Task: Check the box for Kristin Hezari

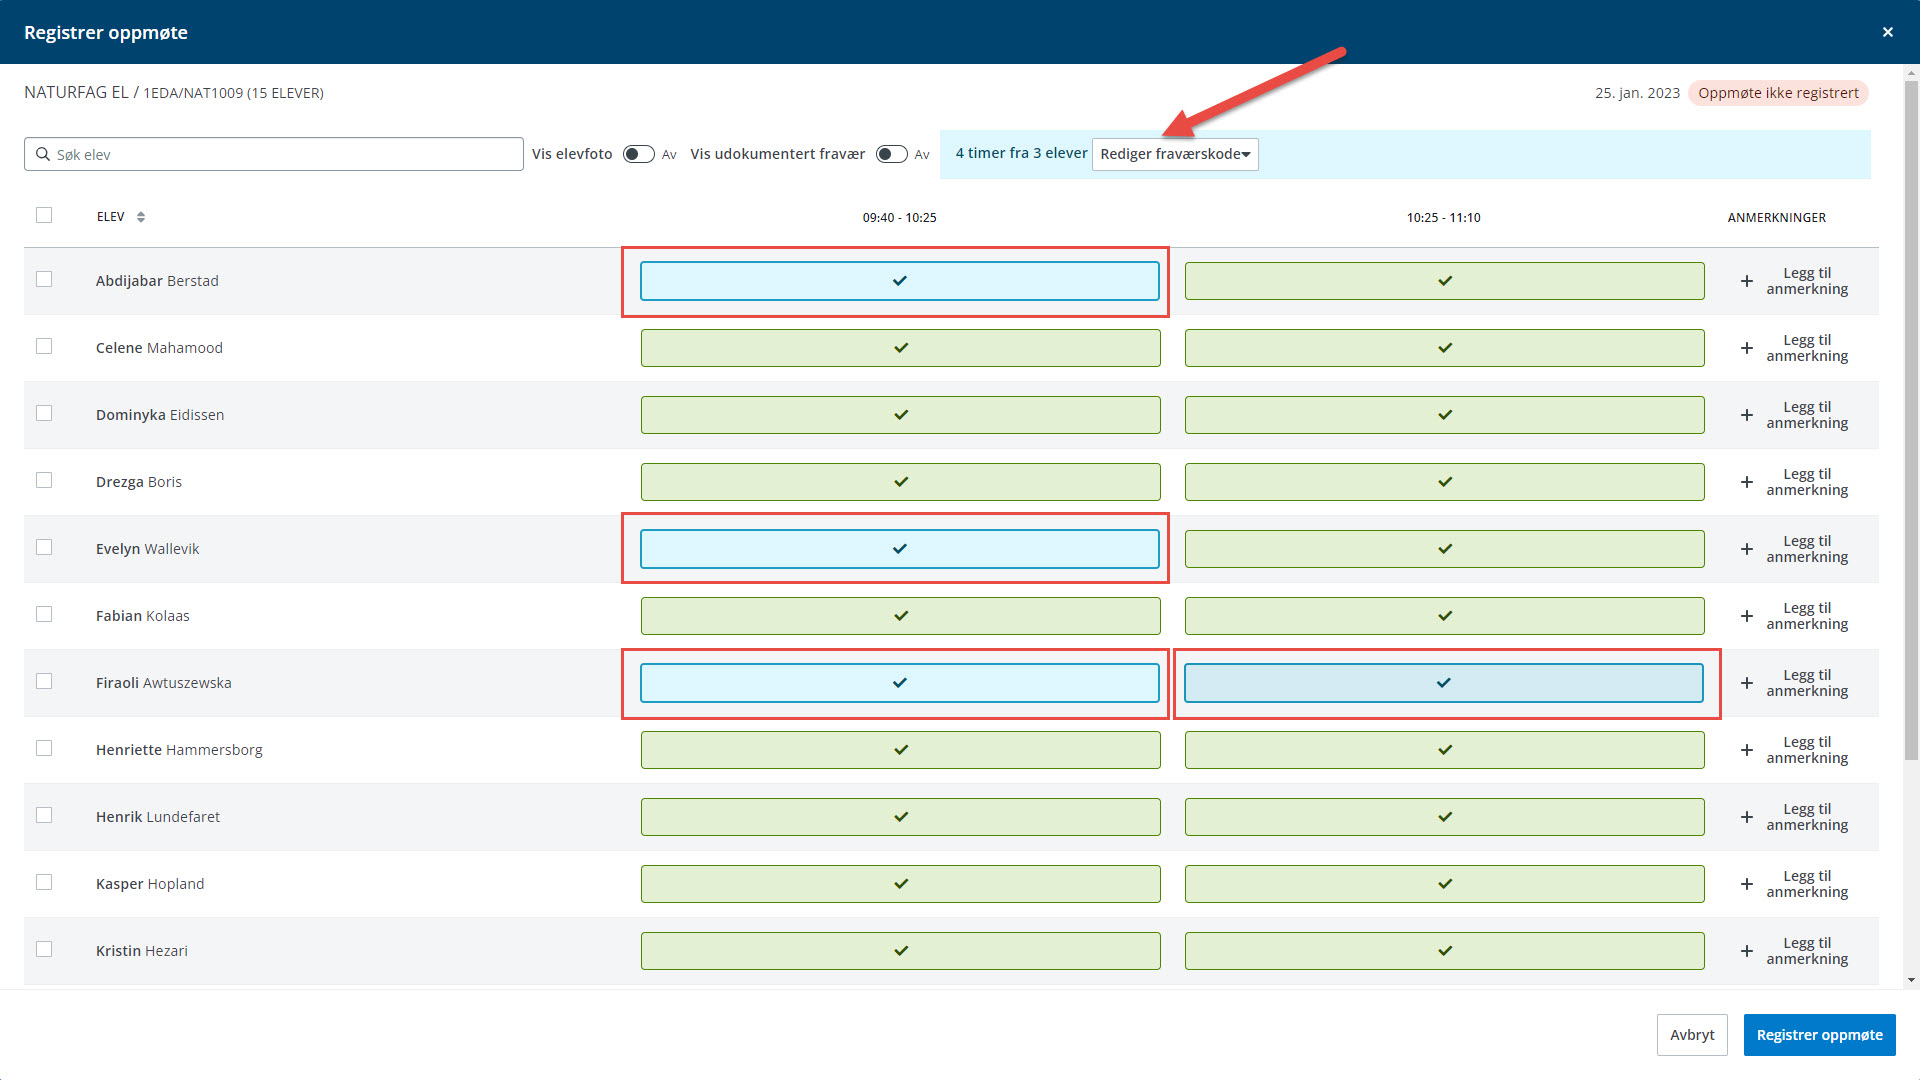Action: pyautogui.click(x=44, y=949)
